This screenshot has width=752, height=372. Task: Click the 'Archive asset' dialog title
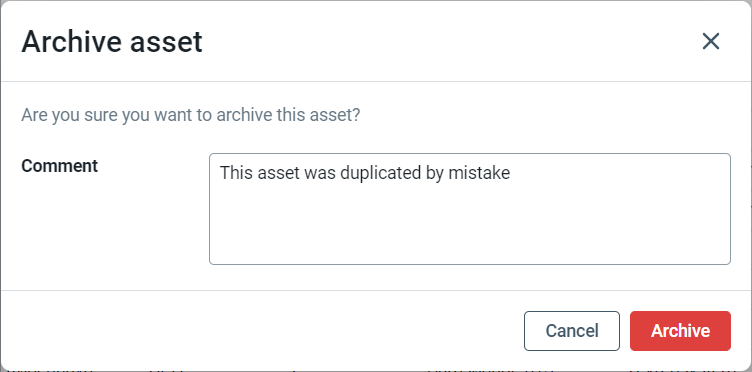point(112,42)
